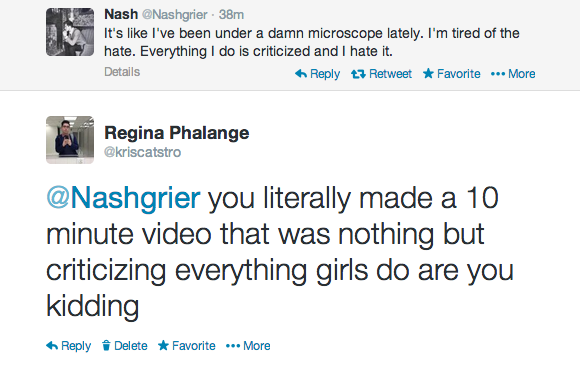Open the @Nashgrier mention link in the reply
The width and height of the screenshot is (580, 365).
tap(123, 198)
